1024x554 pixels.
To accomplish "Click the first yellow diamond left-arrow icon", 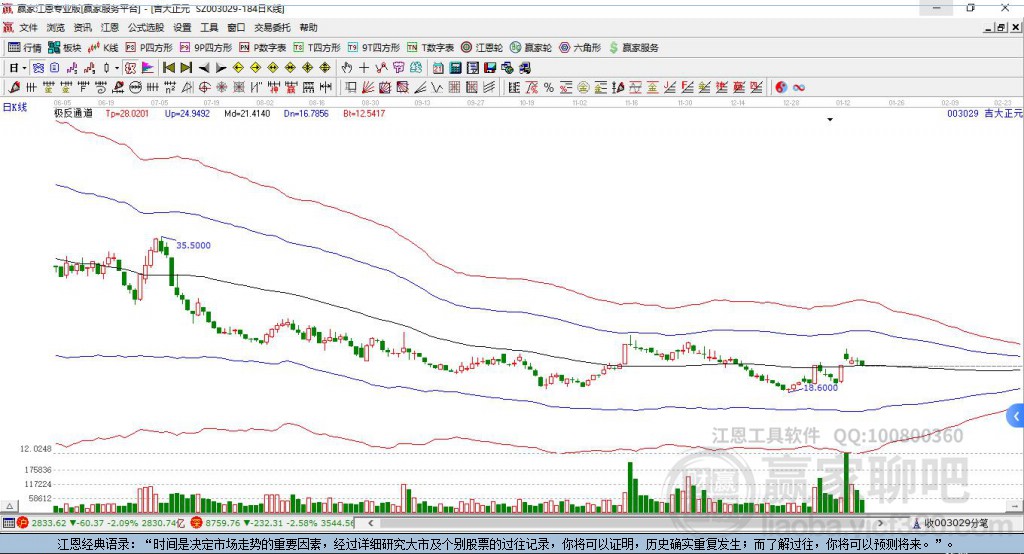I will tap(238, 68).
